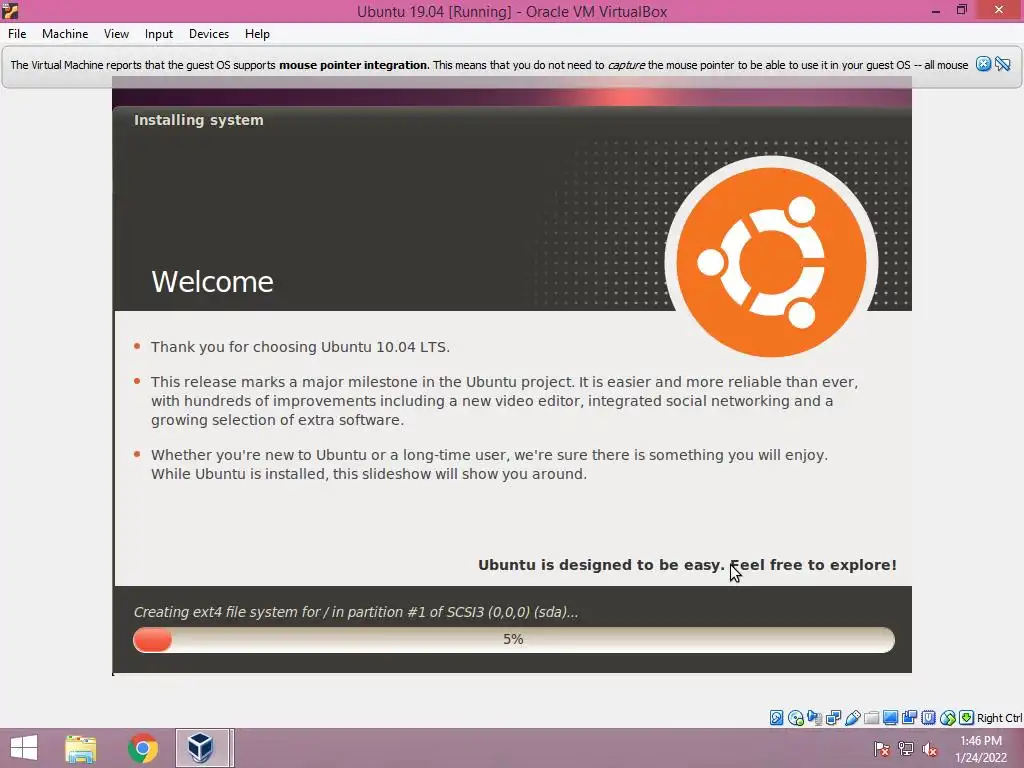Click the Right Ctrl host key label
This screenshot has width=1024, height=768.
[x=999, y=718]
